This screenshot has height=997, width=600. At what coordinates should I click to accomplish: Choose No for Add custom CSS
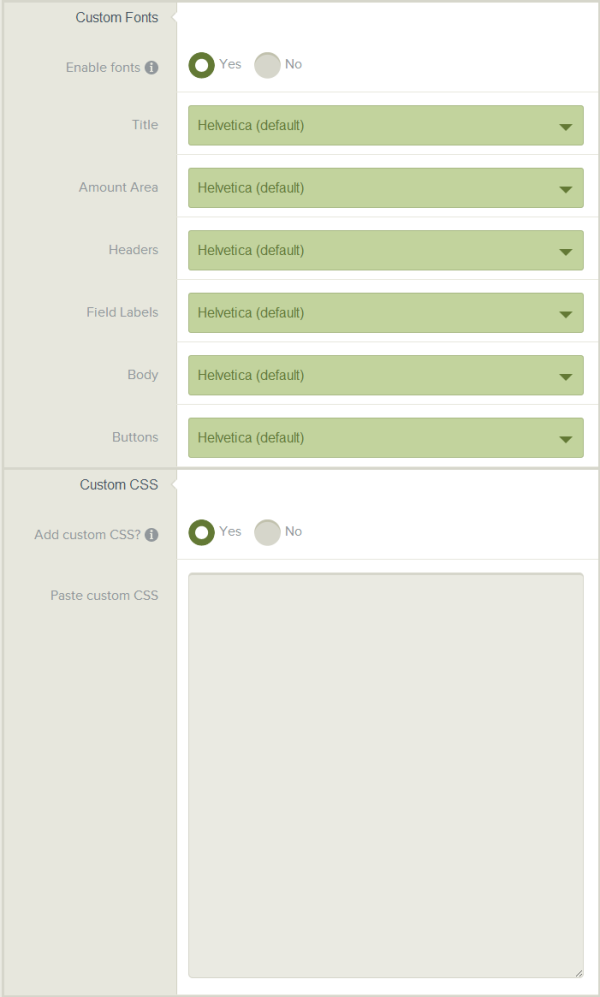point(267,532)
